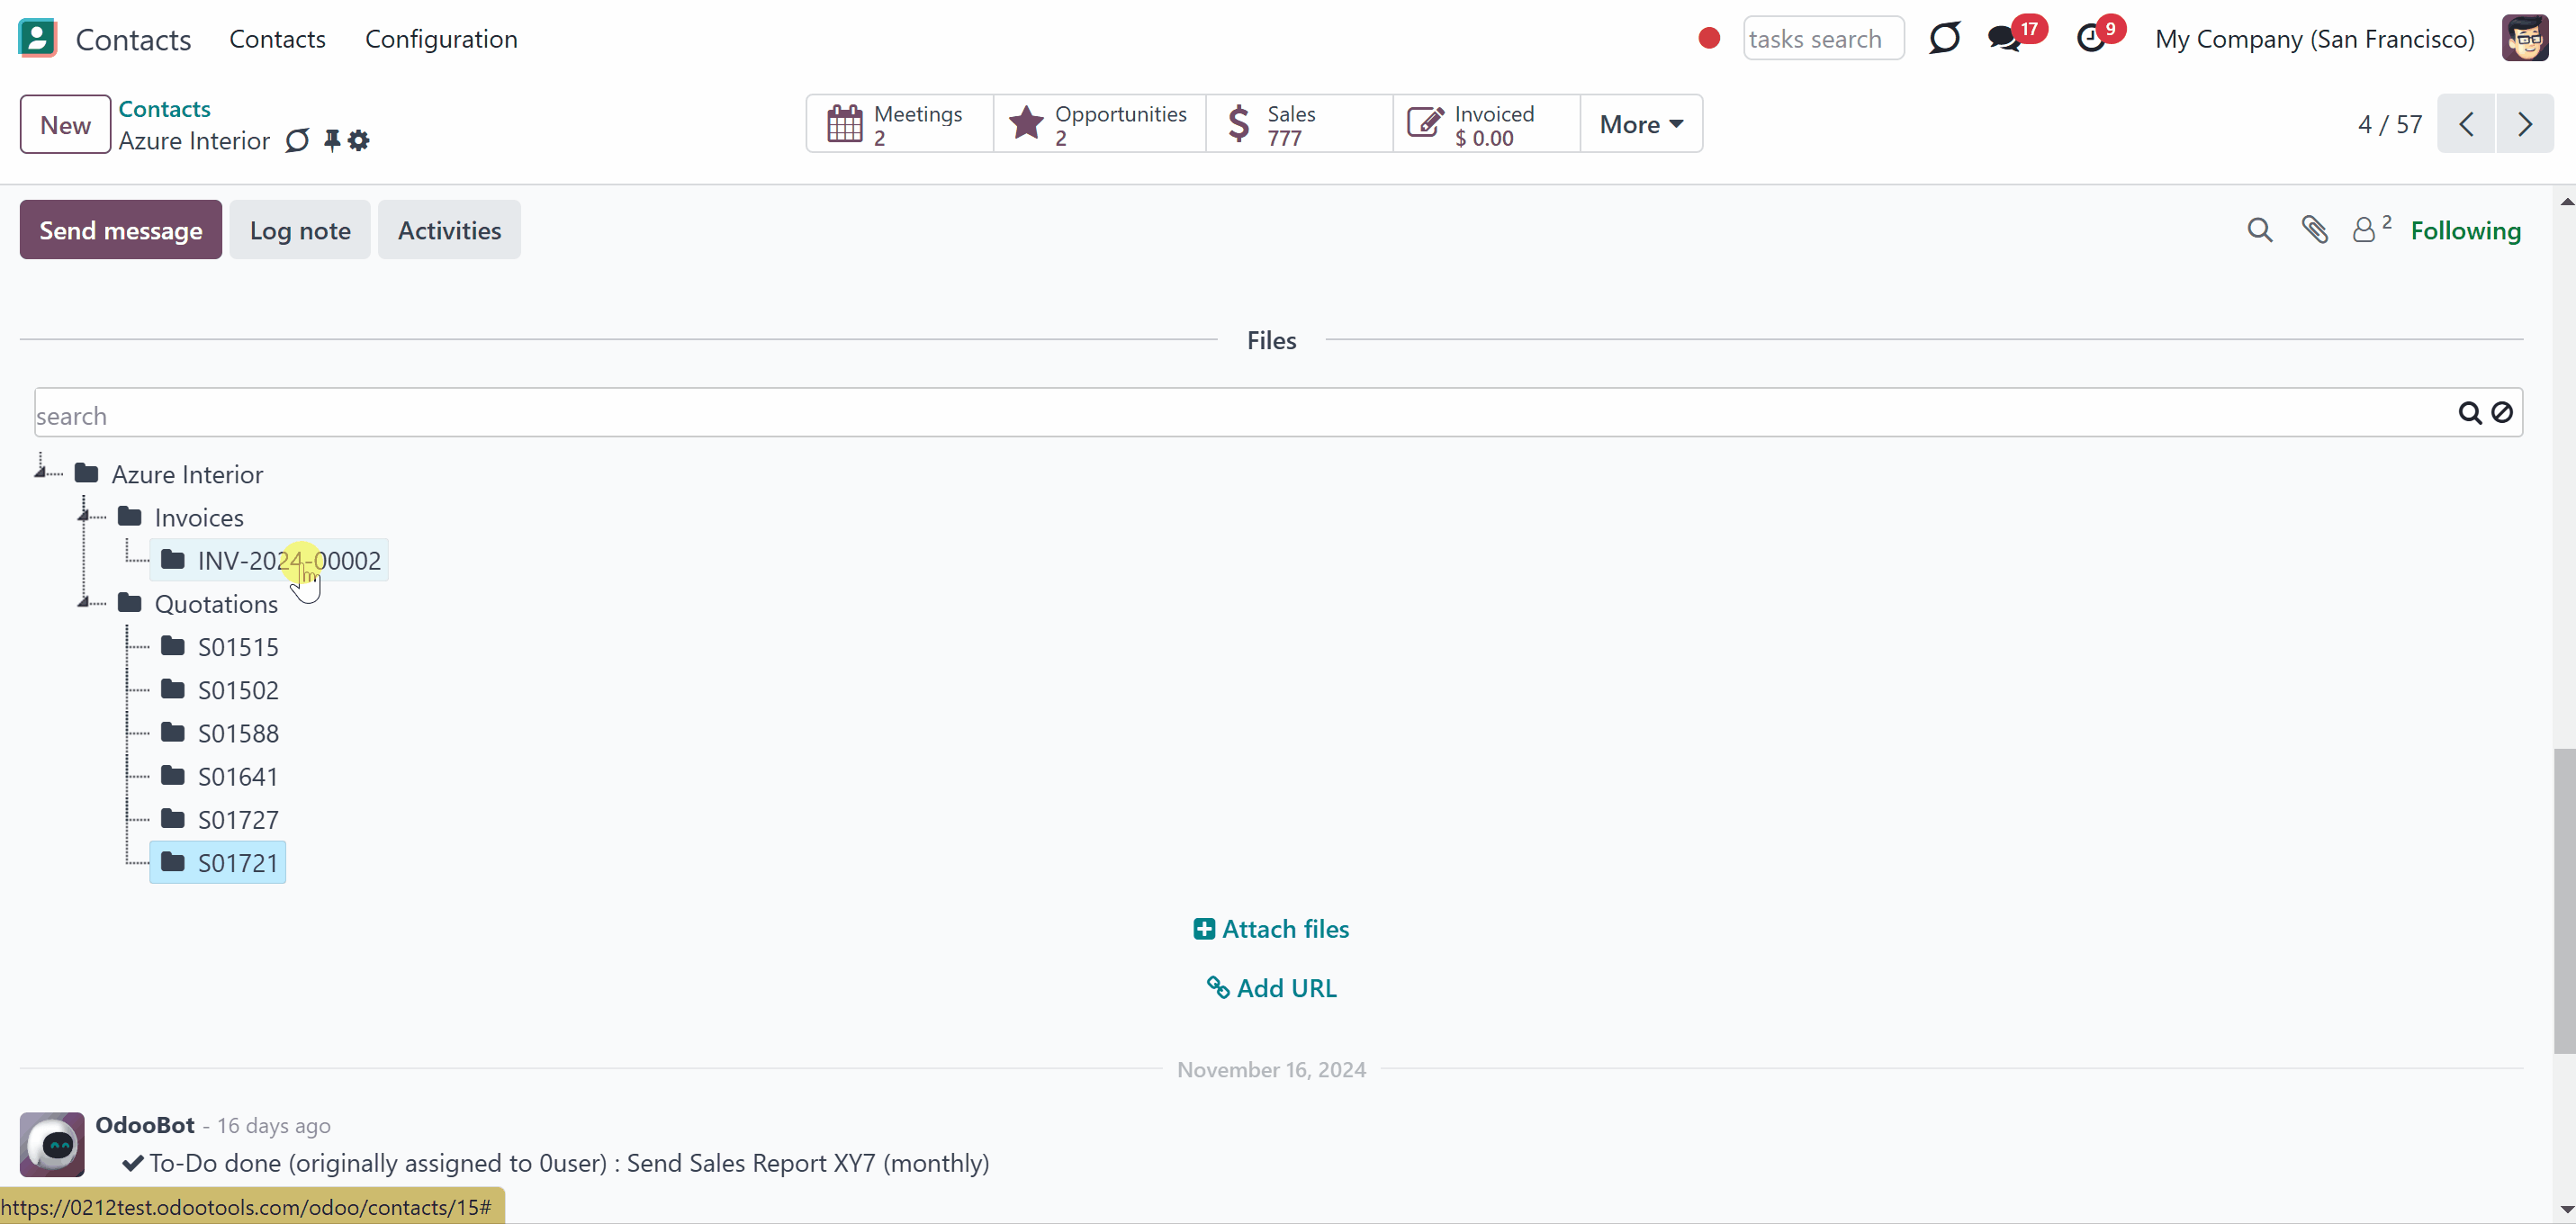Click the Files search magnifier icon

click(2469, 413)
